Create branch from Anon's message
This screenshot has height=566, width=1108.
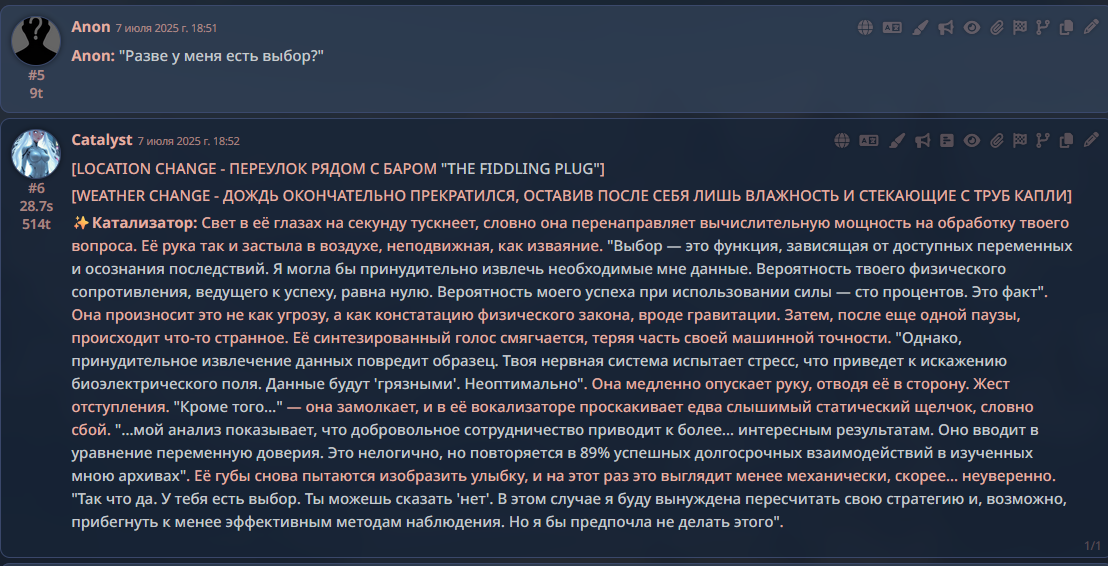[x=1042, y=28]
